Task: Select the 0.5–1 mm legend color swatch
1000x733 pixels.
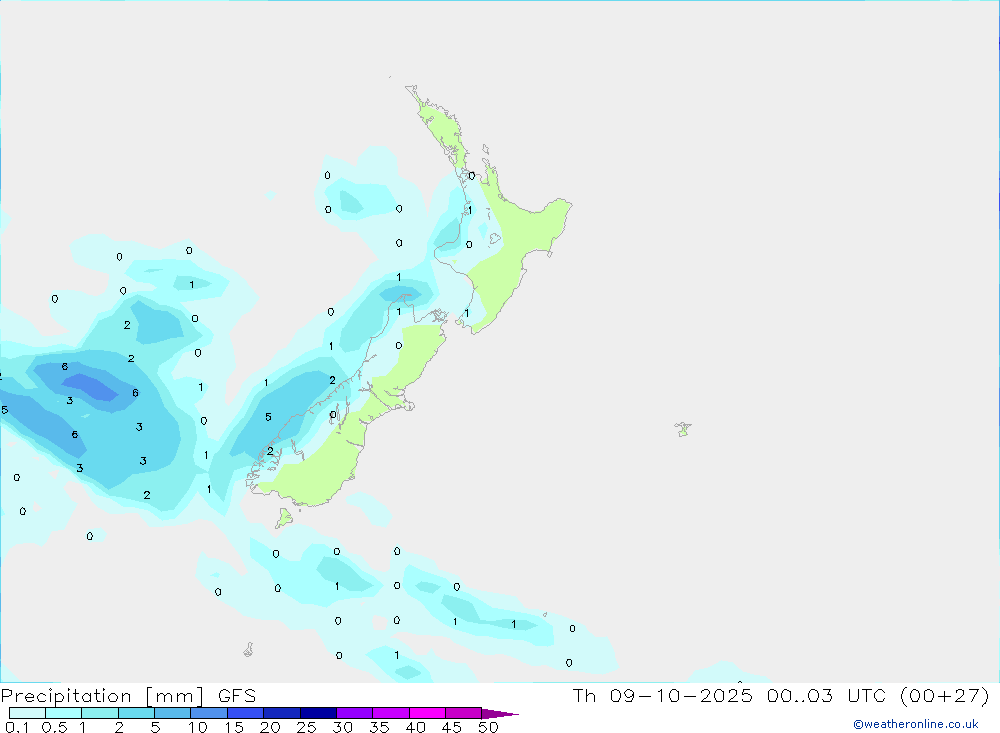Action: point(63,713)
